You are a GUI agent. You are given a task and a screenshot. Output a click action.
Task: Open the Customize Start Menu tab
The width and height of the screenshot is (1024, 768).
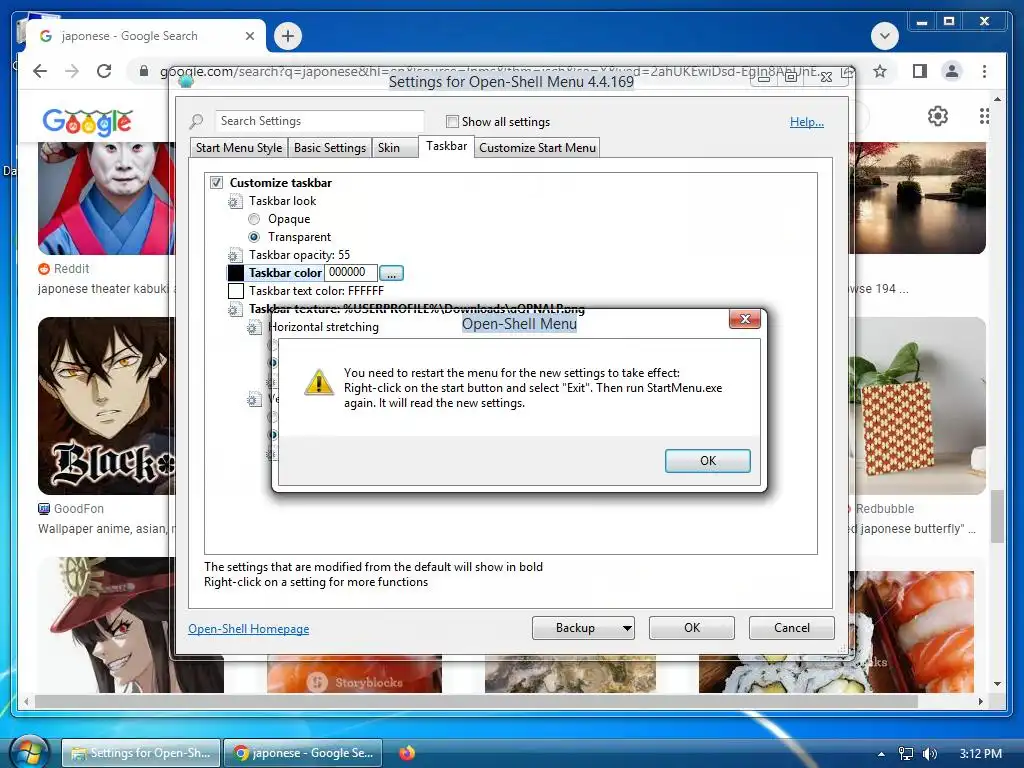coord(537,148)
